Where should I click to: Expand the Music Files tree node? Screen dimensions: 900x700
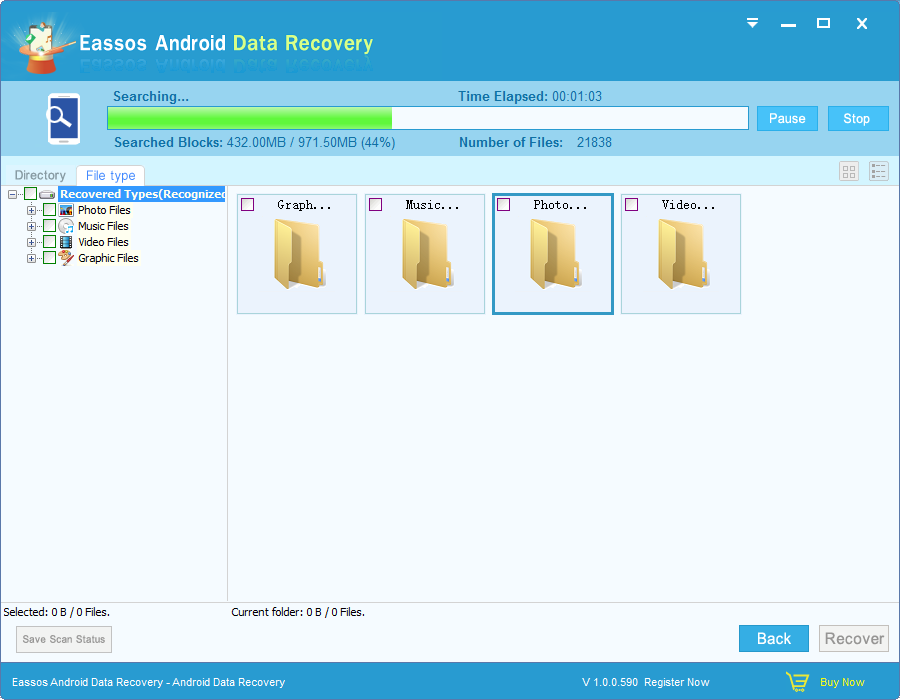coord(31,227)
